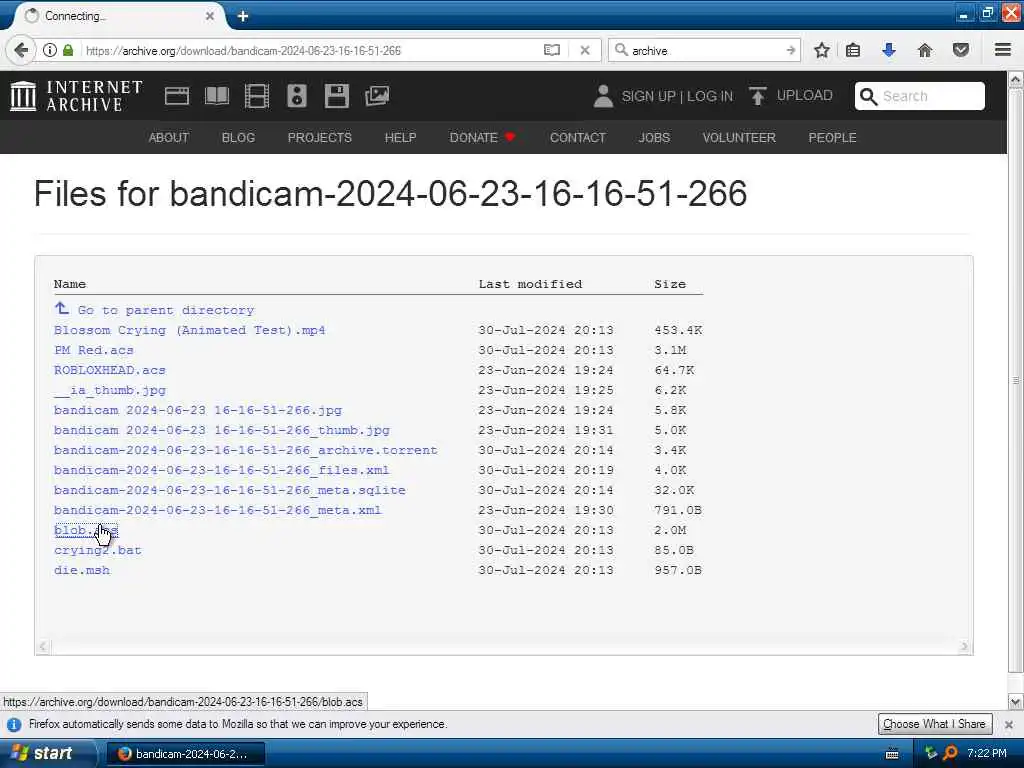Open Audio speaker icon
Viewport: 1024px width, 768px height.
(296, 96)
